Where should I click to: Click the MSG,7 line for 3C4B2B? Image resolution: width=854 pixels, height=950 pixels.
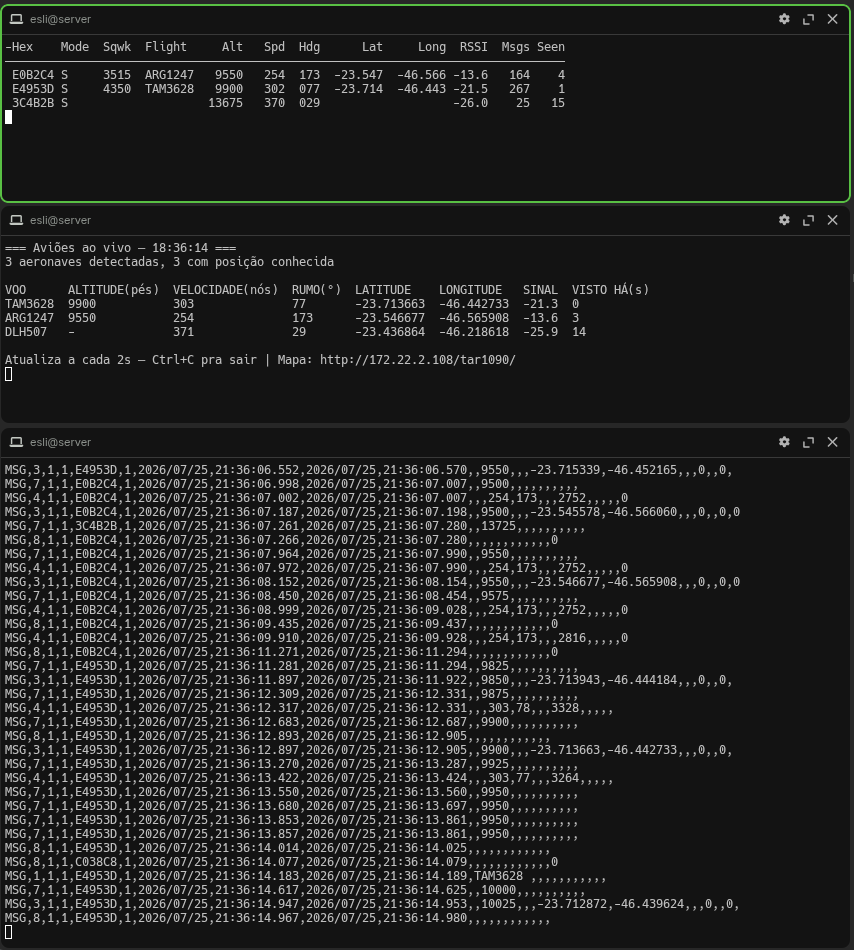point(295,526)
